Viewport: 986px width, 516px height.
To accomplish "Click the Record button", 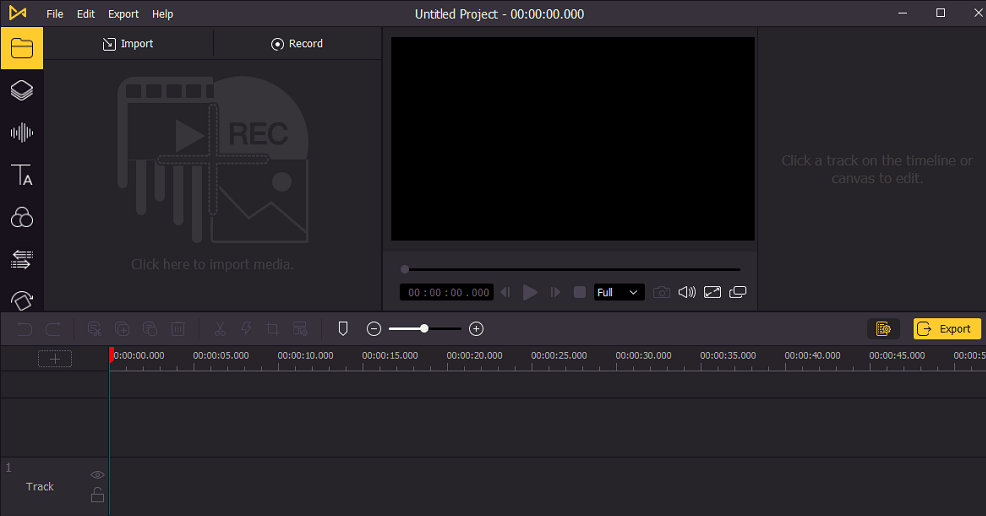I will tap(297, 43).
